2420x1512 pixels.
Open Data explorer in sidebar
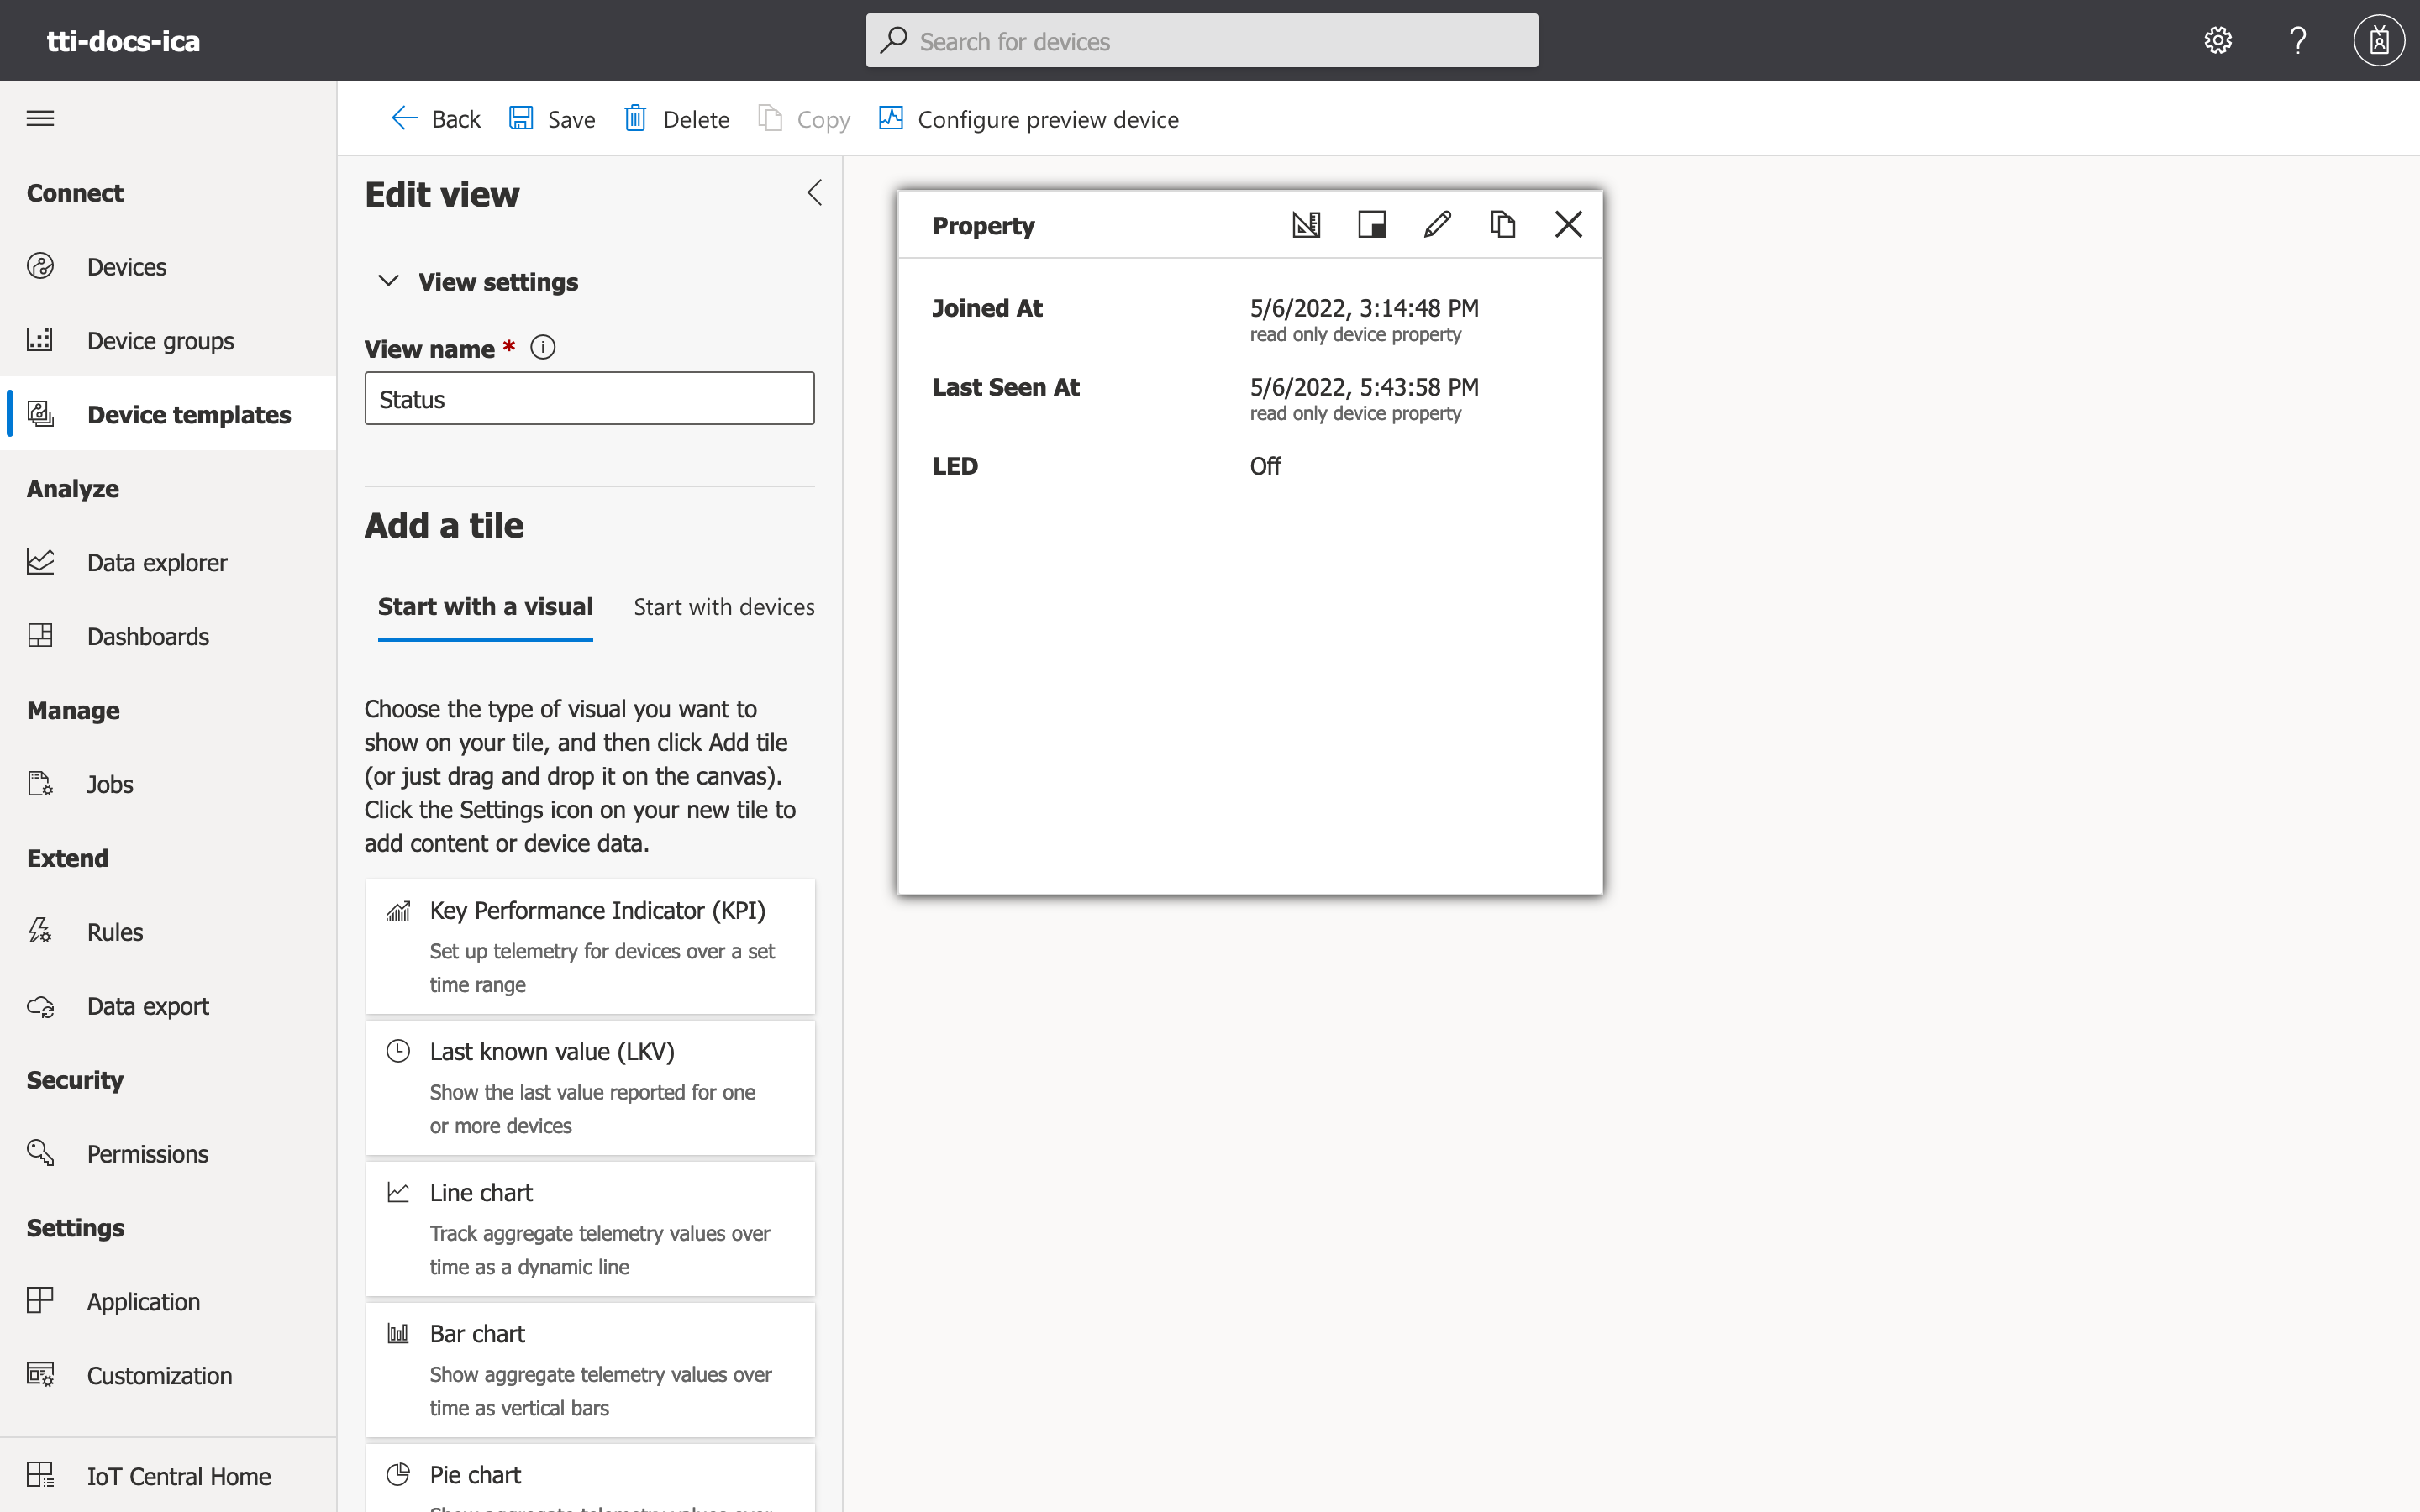[x=156, y=563]
